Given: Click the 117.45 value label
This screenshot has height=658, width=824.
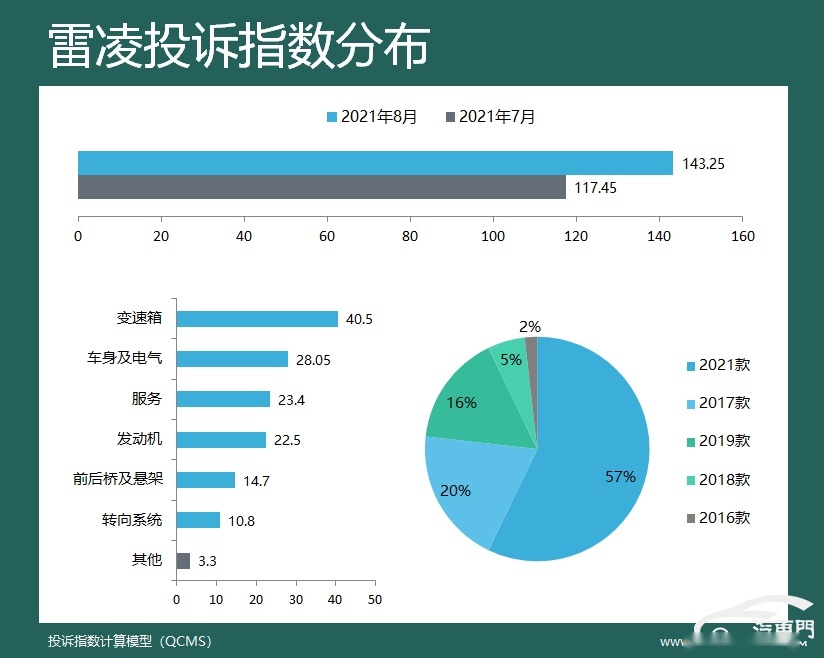Looking at the screenshot, I should click(x=595, y=188).
